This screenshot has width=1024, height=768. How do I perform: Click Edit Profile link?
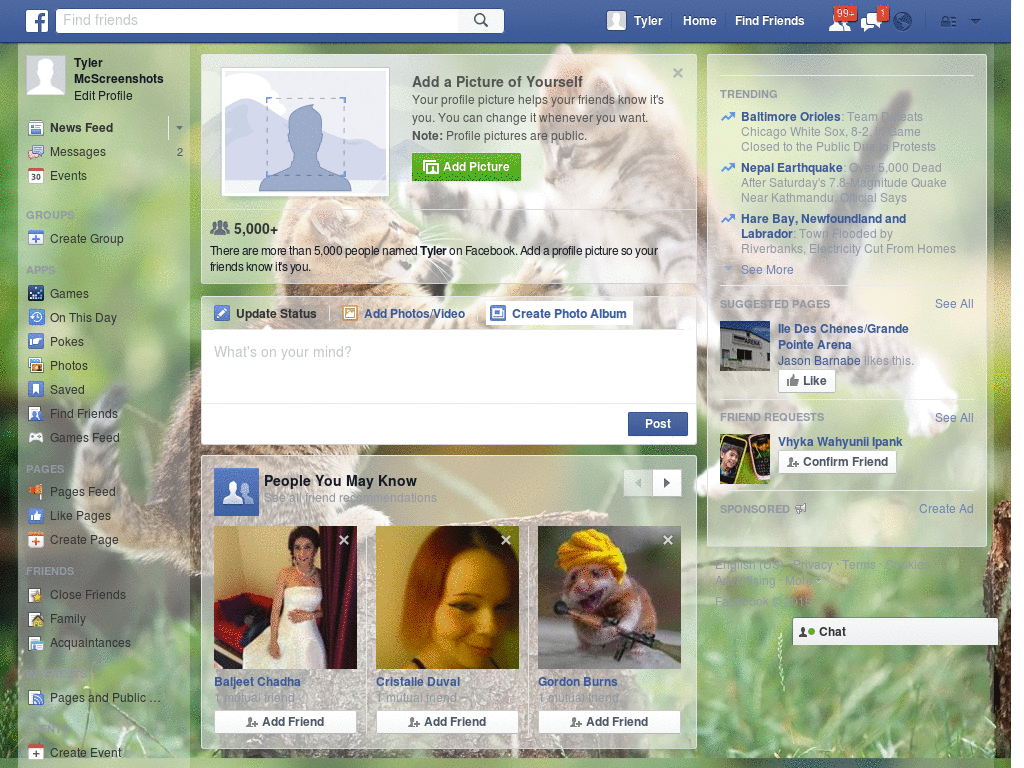click(103, 96)
